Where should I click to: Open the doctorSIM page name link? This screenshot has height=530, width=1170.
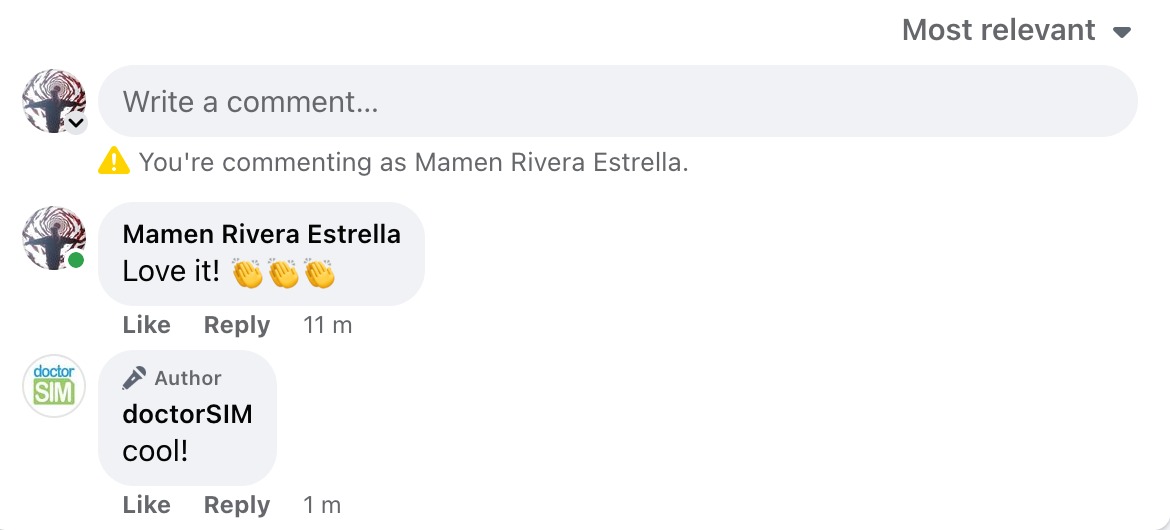[x=187, y=414]
